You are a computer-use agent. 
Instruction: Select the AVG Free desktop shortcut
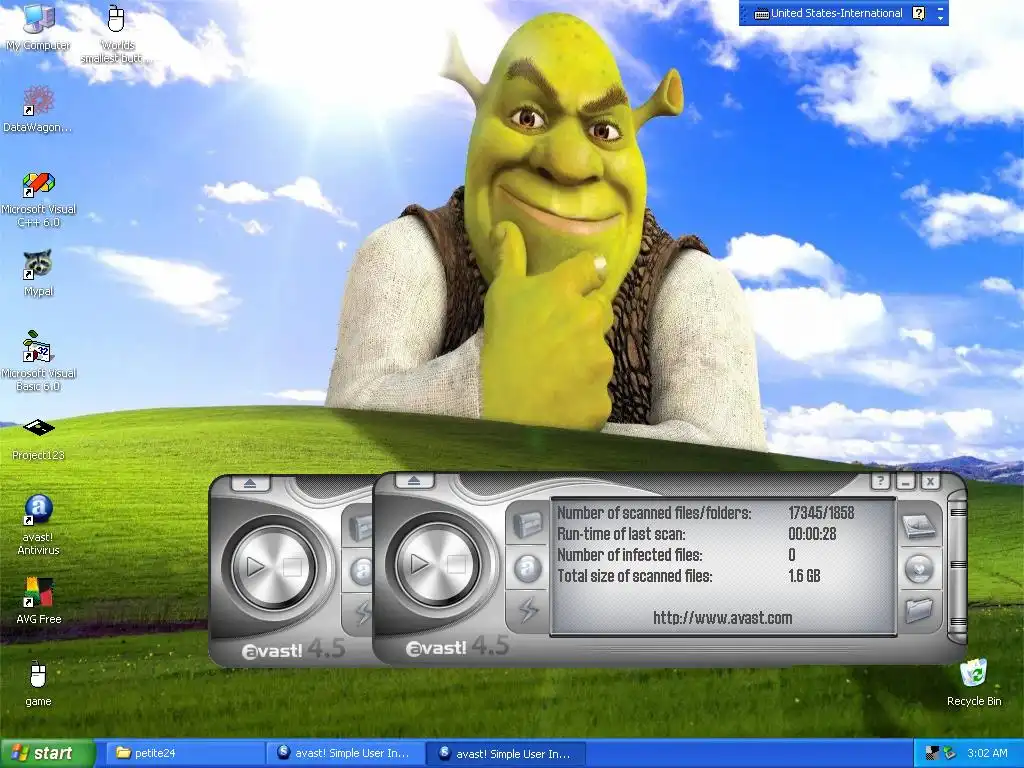point(38,600)
